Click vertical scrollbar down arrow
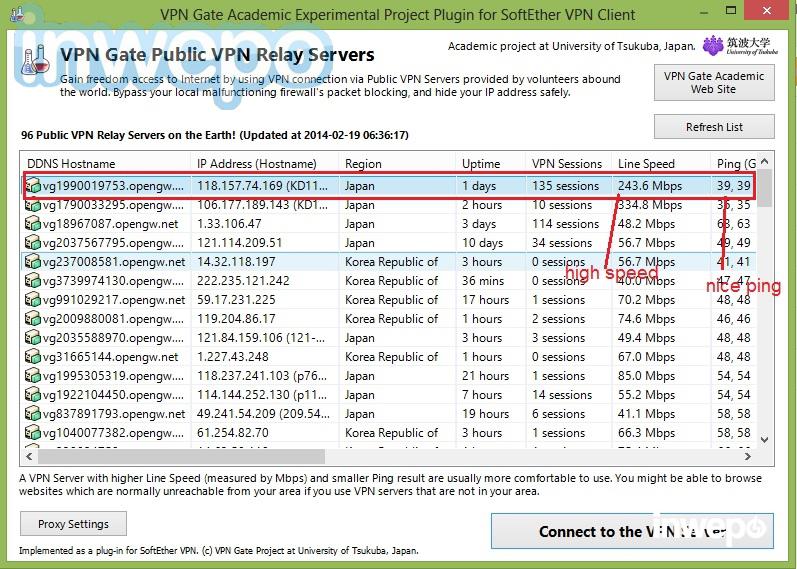The image size is (797, 569). [764, 439]
